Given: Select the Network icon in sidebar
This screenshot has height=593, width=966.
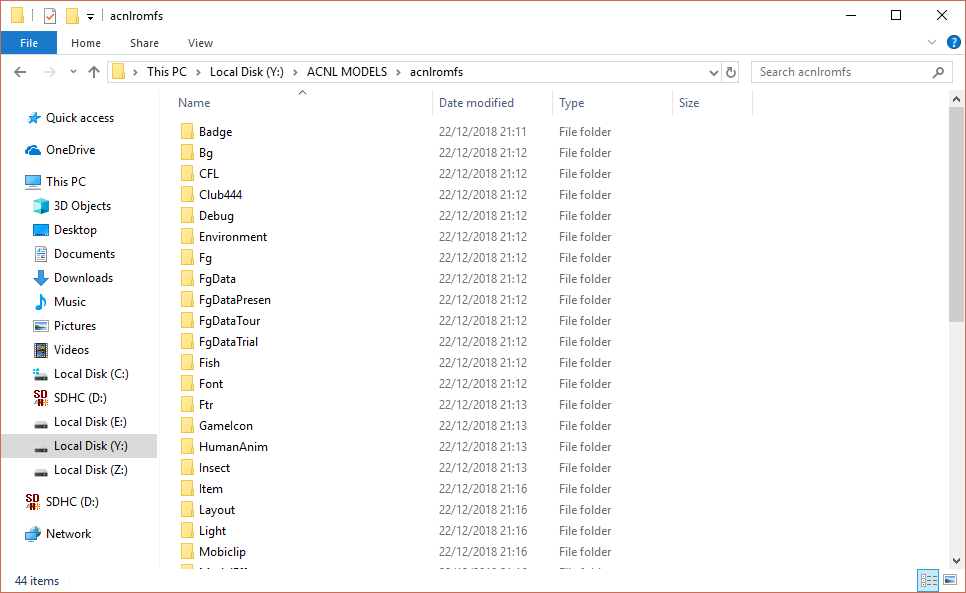Looking at the screenshot, I should coord(33,534).
